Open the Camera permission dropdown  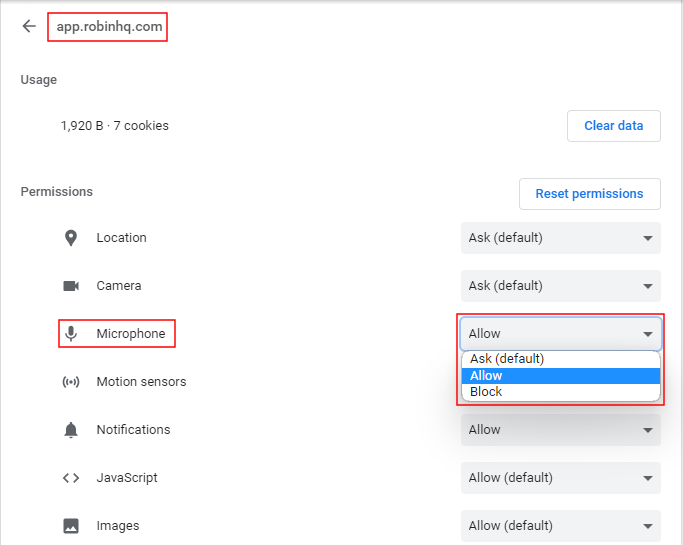pos(560,286)
